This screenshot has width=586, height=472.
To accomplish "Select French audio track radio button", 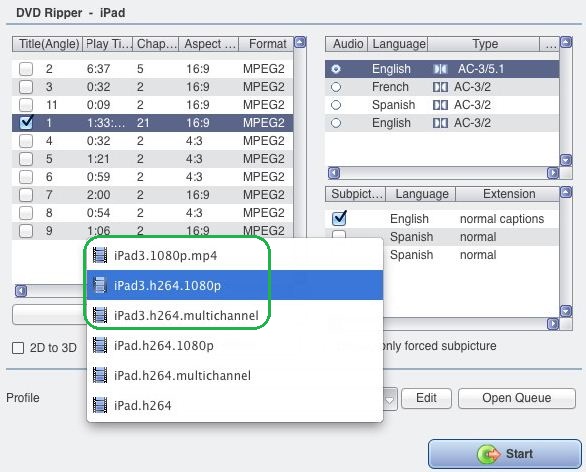I will [x=336, y=87].
